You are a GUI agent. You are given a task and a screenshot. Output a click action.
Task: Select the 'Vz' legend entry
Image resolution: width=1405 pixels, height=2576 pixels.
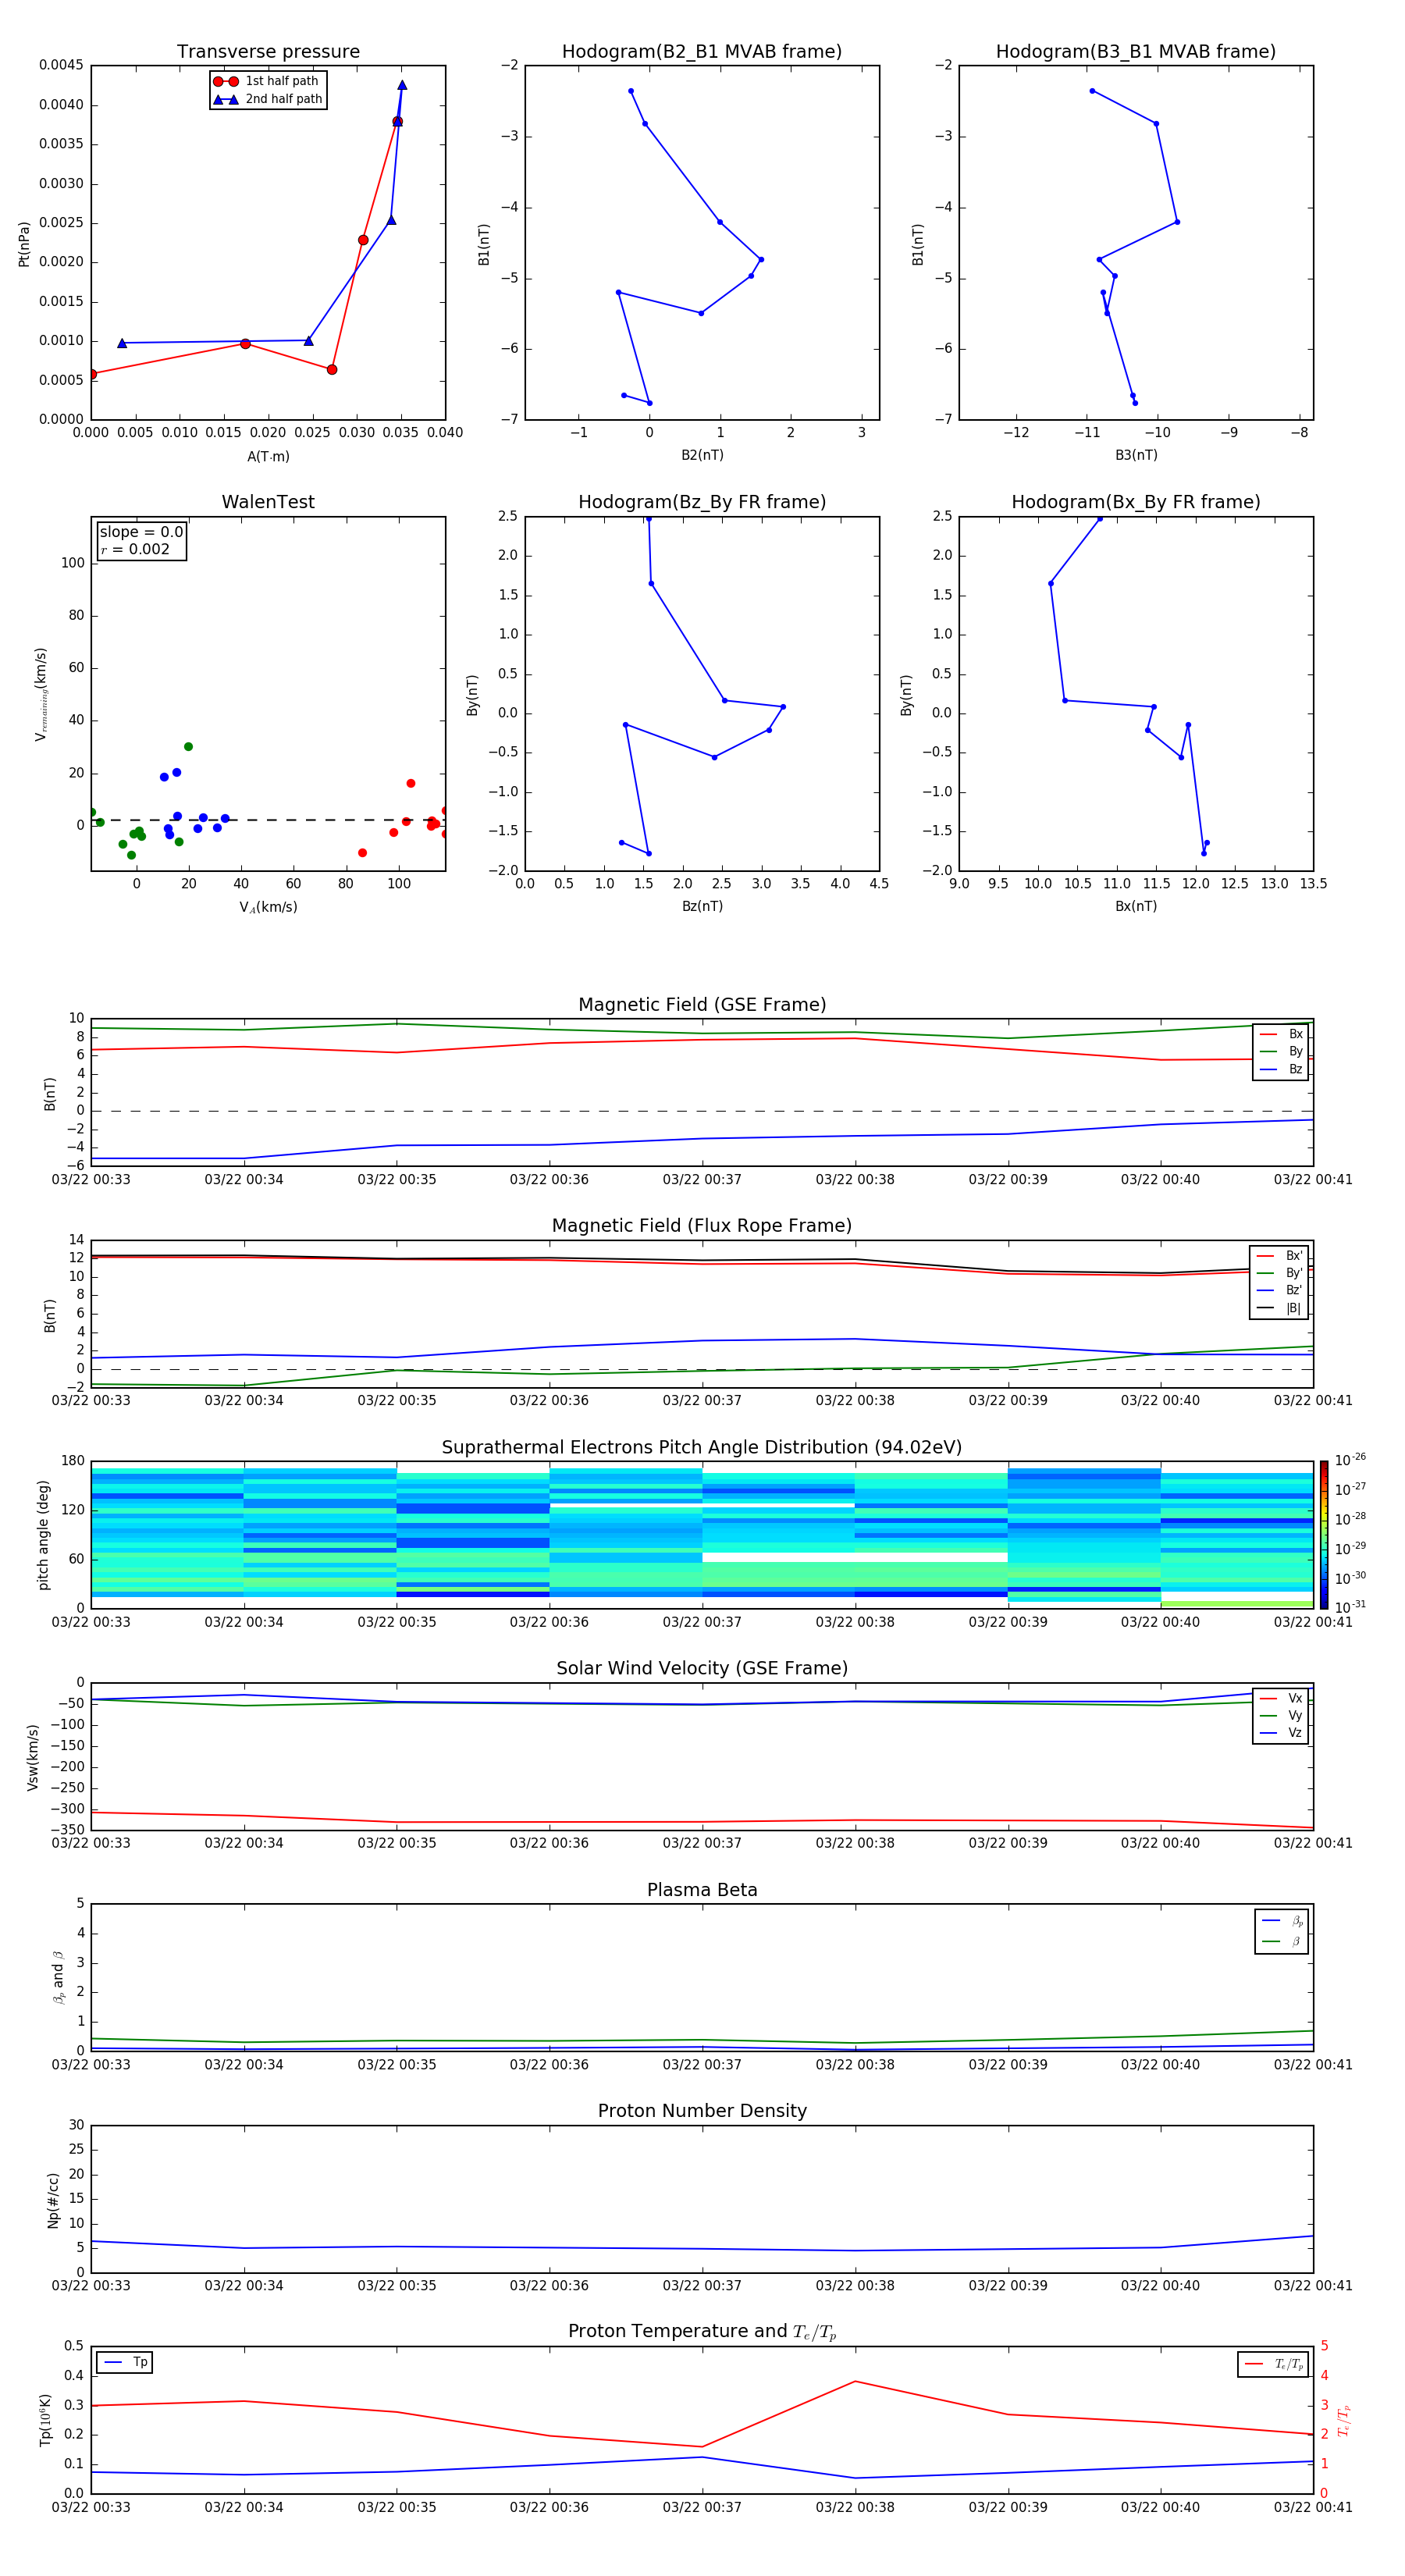point(1281,1733)
